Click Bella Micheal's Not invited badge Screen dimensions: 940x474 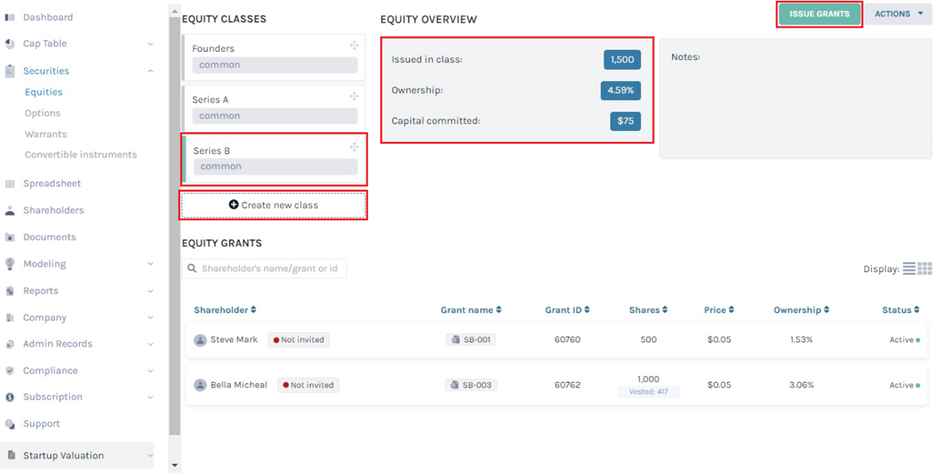tap(308, 385)
